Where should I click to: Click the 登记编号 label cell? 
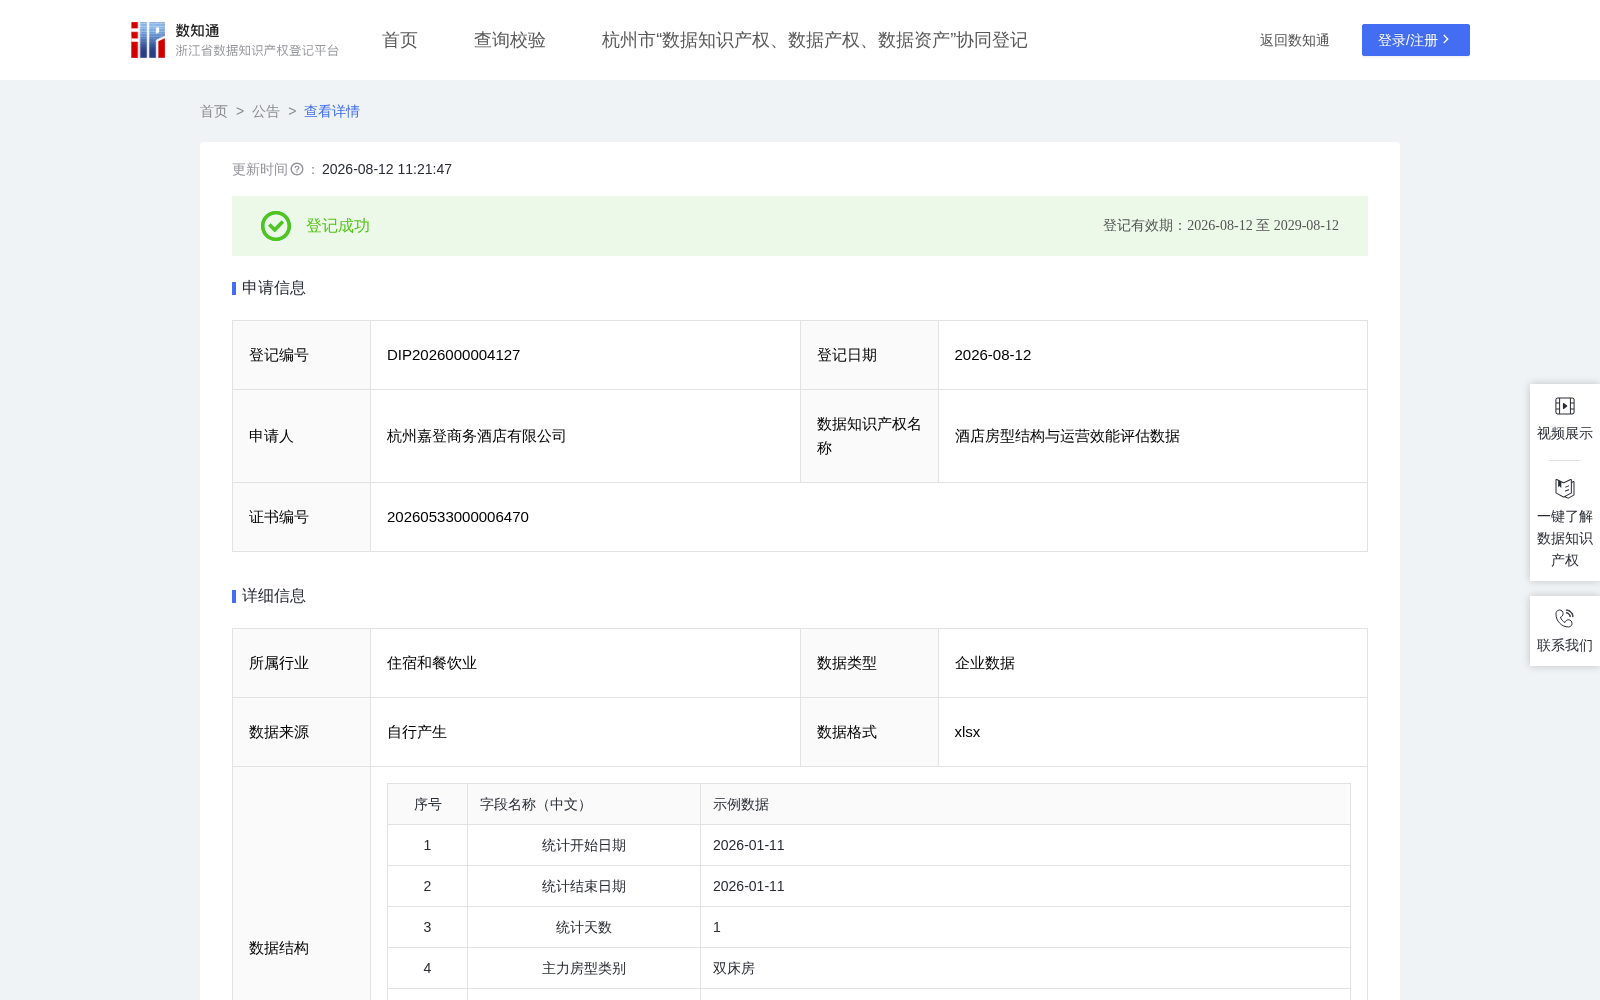coord(302,355)
